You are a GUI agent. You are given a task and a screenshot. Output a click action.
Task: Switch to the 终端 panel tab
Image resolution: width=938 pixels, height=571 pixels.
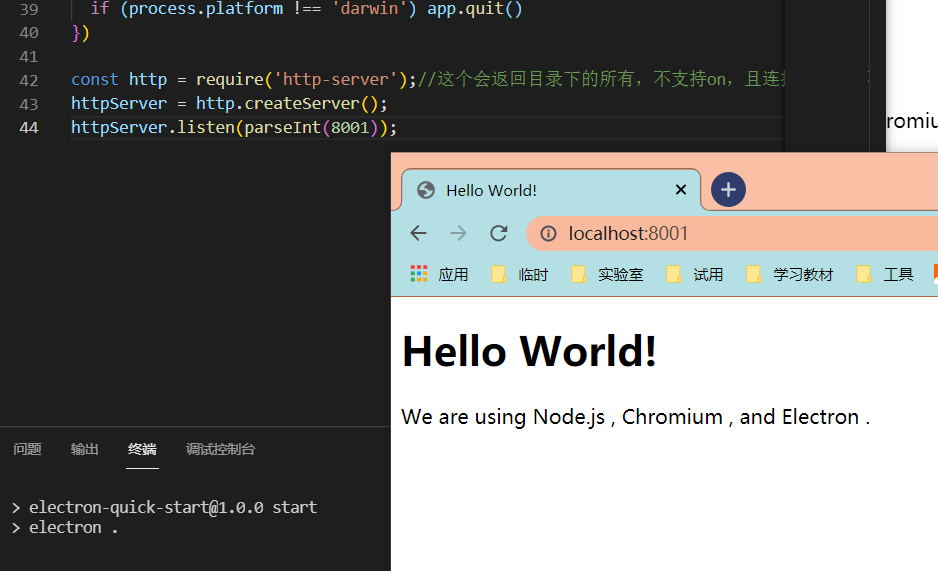click(x=142, y=449)
